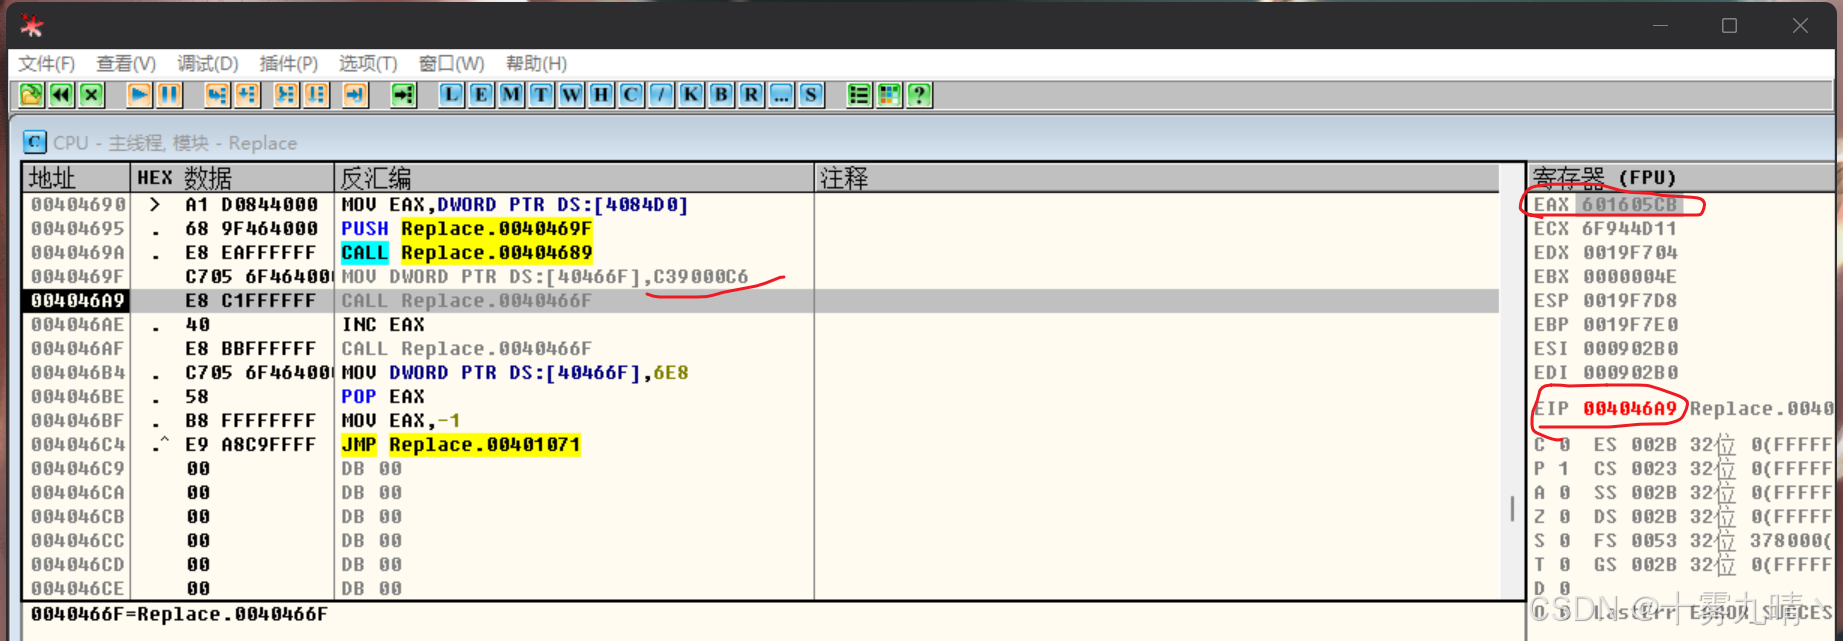Select the CALL Replace.00404689 instruction
This screenshot has height=641, width=1843.
pos(466,252)
